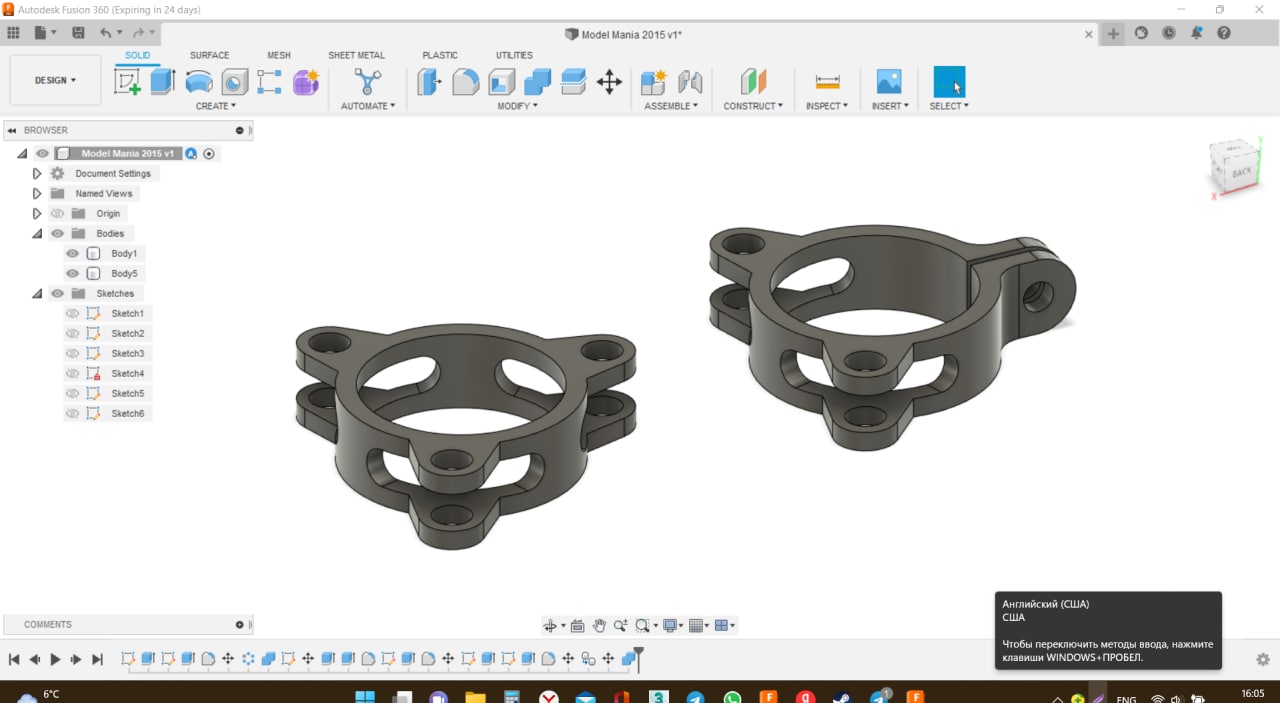The height and width of the screenshot is (703, 1280).
Task: Select the Joint tool
Action: [690, 82]
